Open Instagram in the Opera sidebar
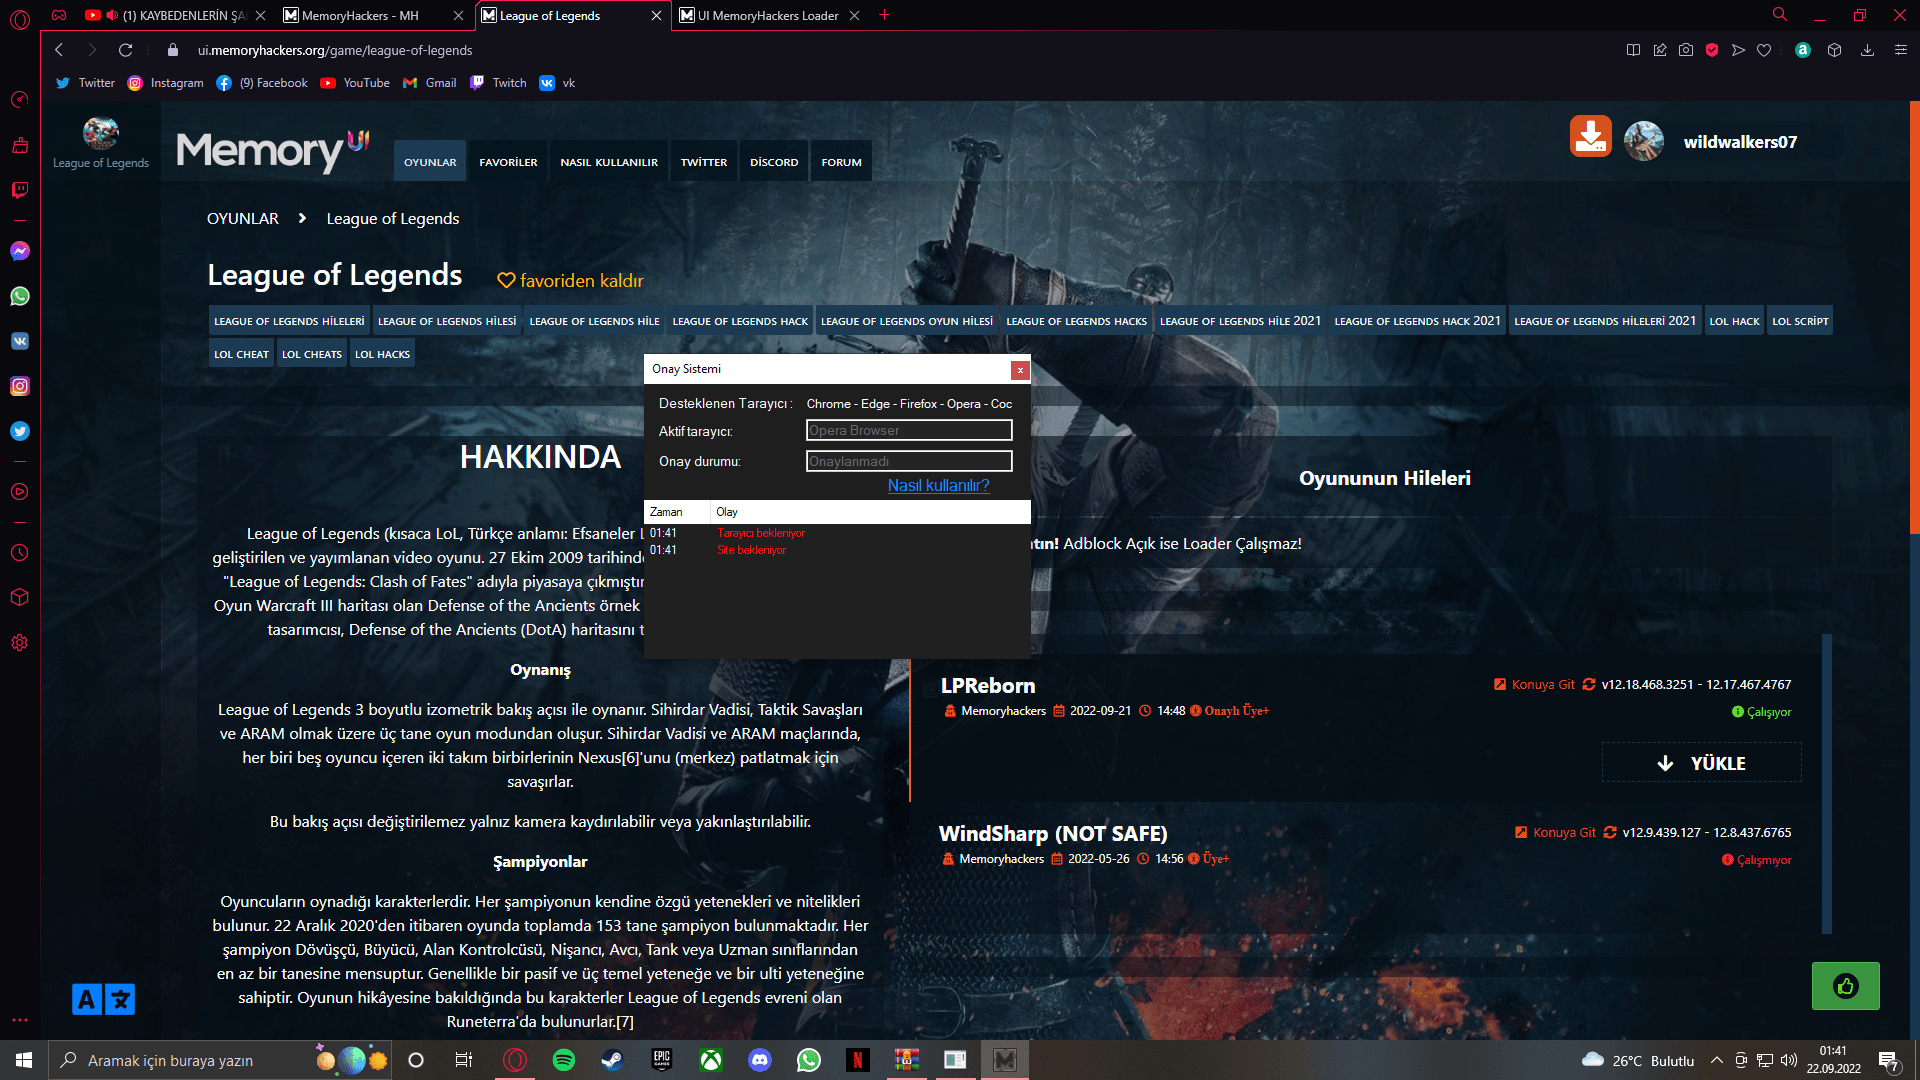 tap(20, 386)
